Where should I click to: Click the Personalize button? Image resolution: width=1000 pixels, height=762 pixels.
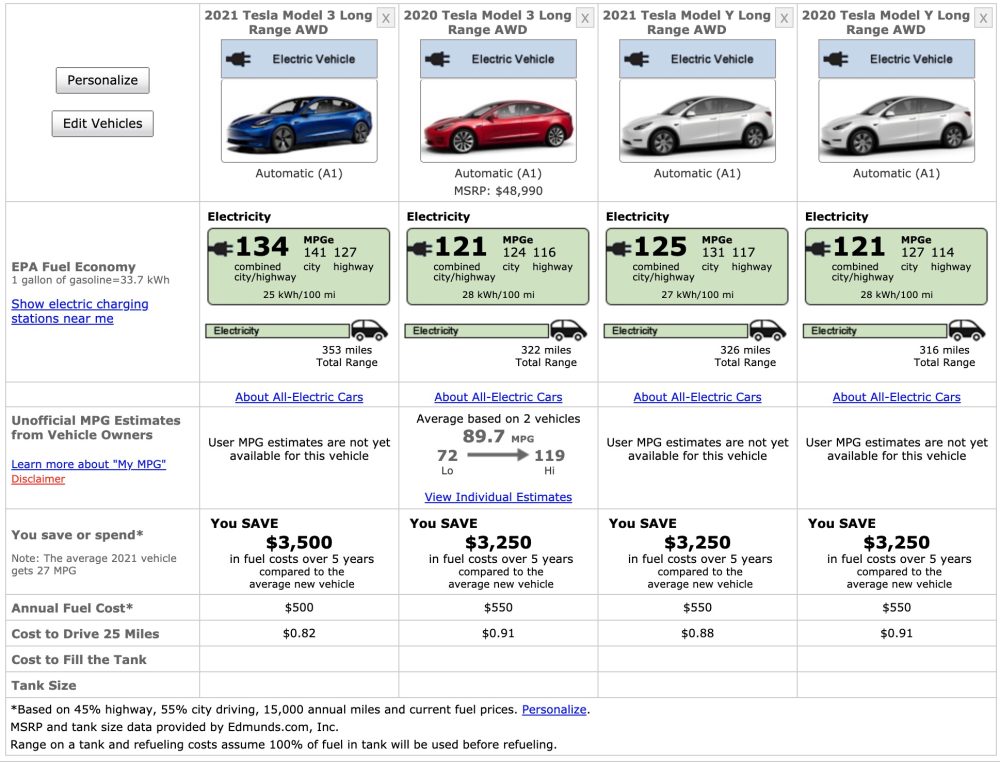[x=102, y=81]
